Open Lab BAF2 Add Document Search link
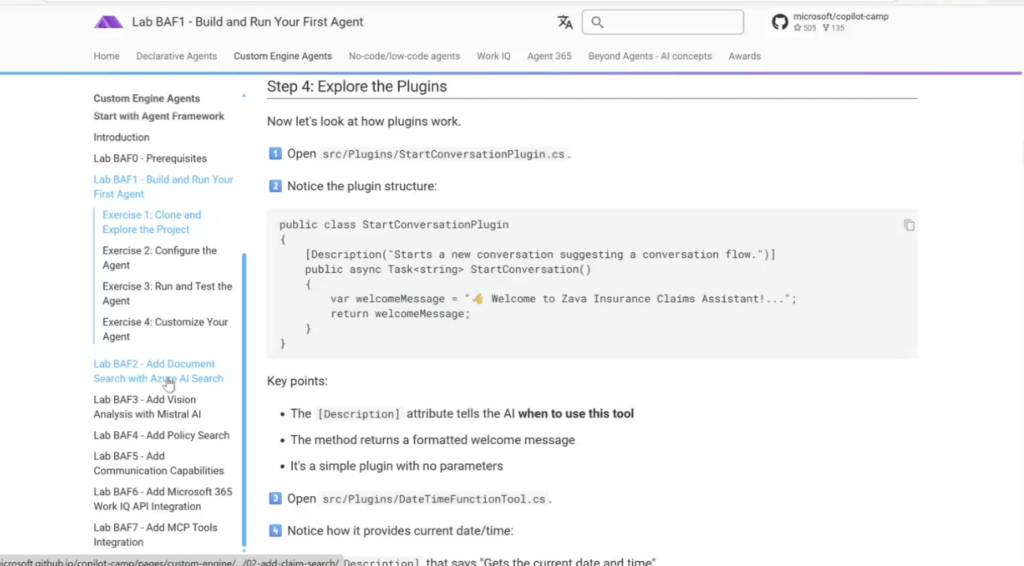1024x566 pixels. [x=158, y=371]
